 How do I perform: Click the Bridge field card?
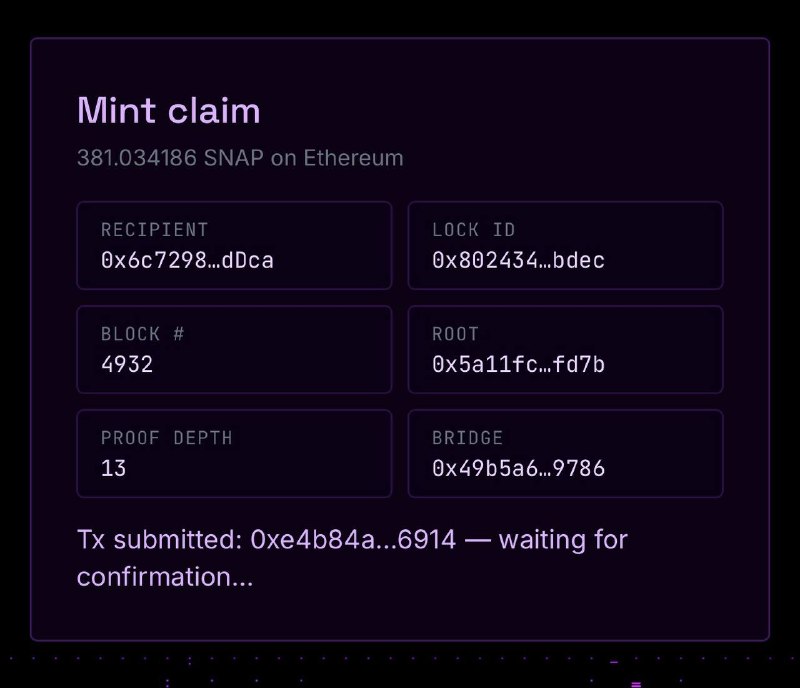565,454
